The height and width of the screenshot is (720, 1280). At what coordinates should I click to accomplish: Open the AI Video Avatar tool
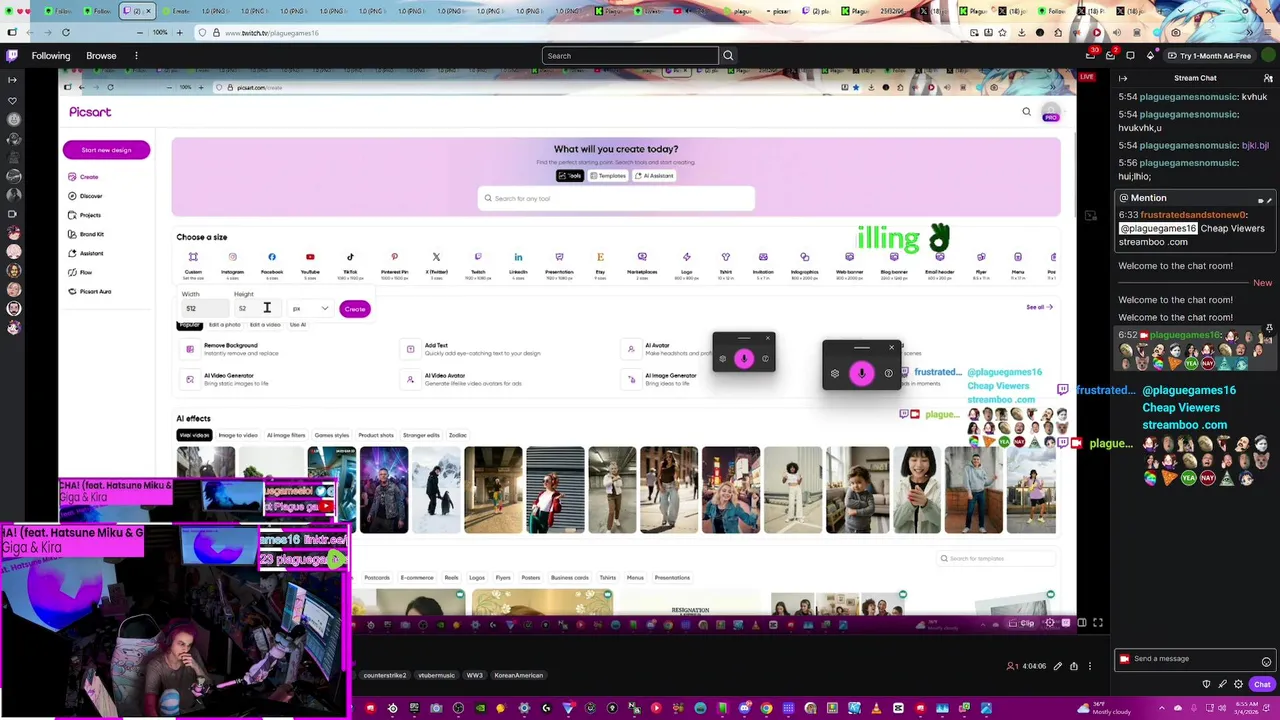coord(462,379)
